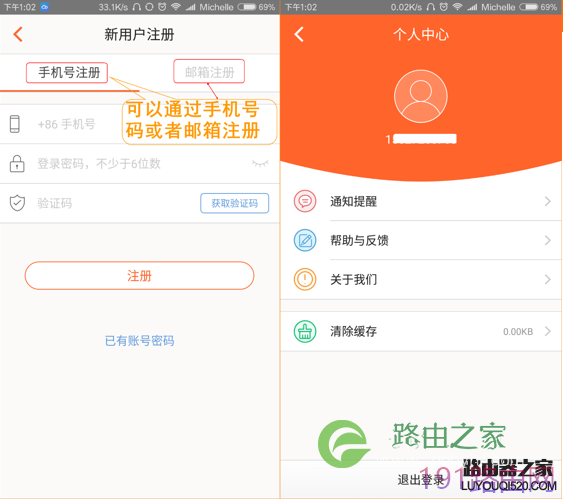Tap the 0.00KB cache size value

(x=518, y=332)
